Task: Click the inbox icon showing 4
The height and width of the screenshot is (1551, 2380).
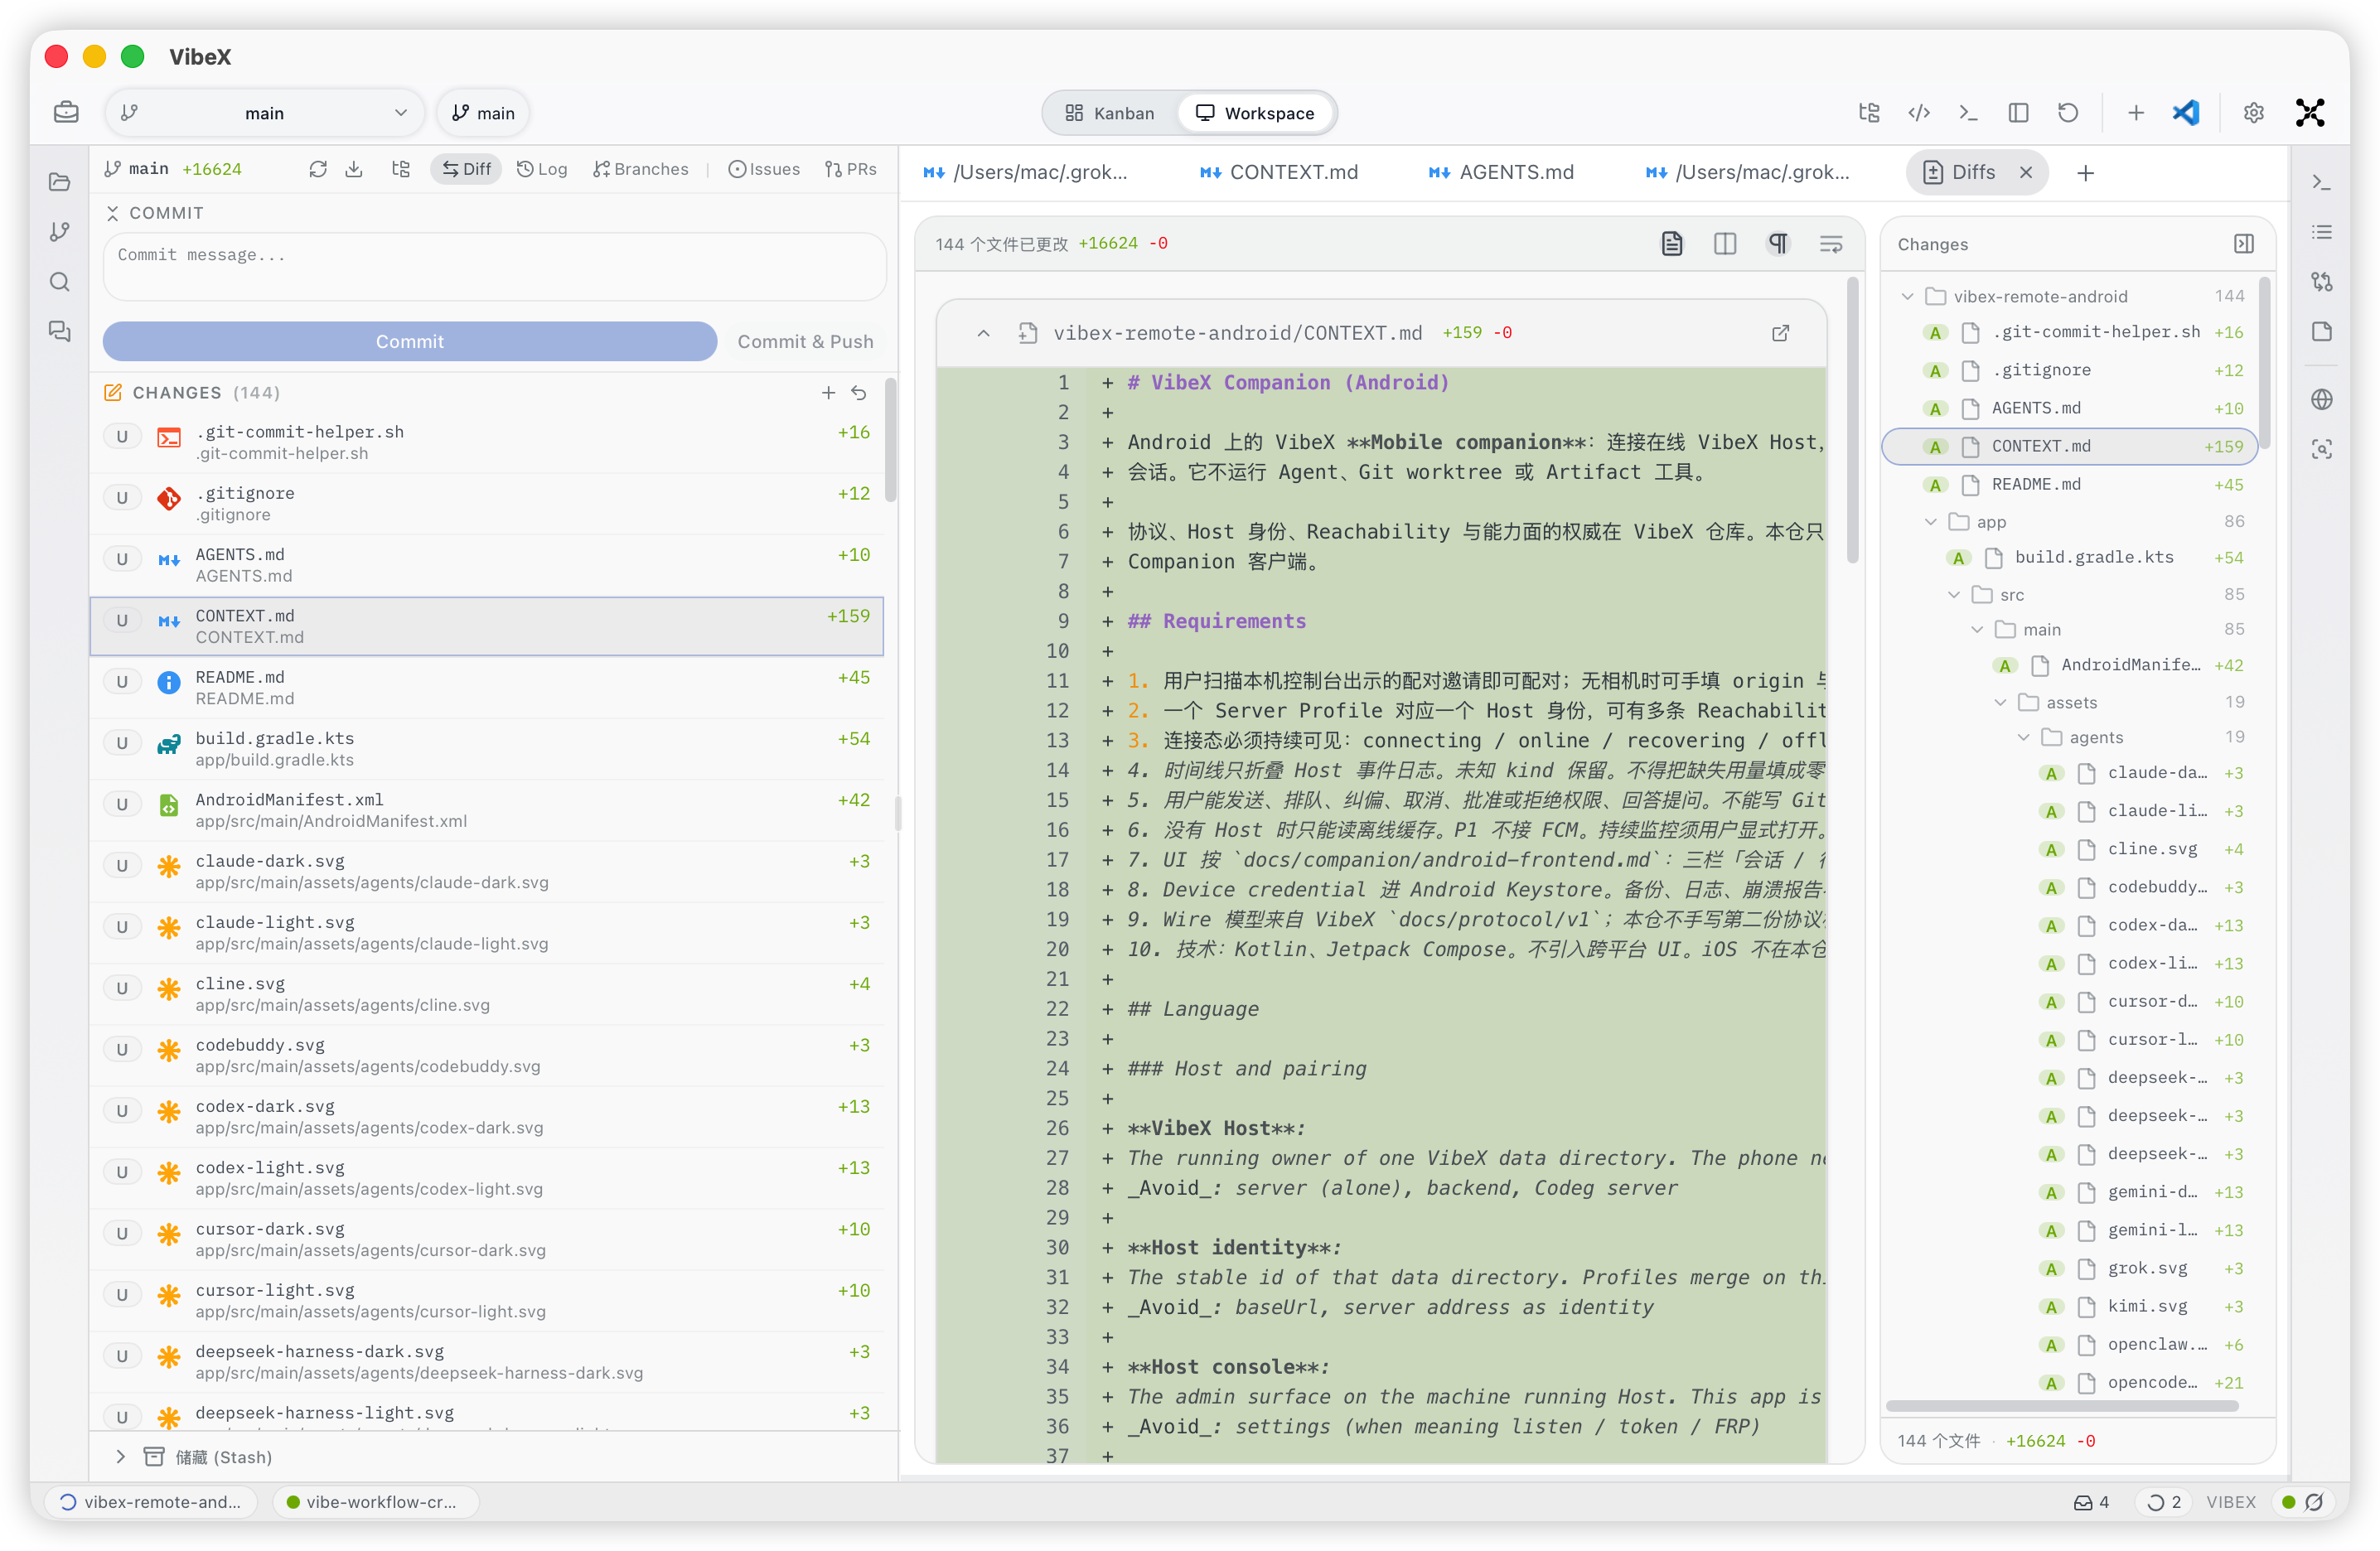Action: (x=2091, y=1501)
